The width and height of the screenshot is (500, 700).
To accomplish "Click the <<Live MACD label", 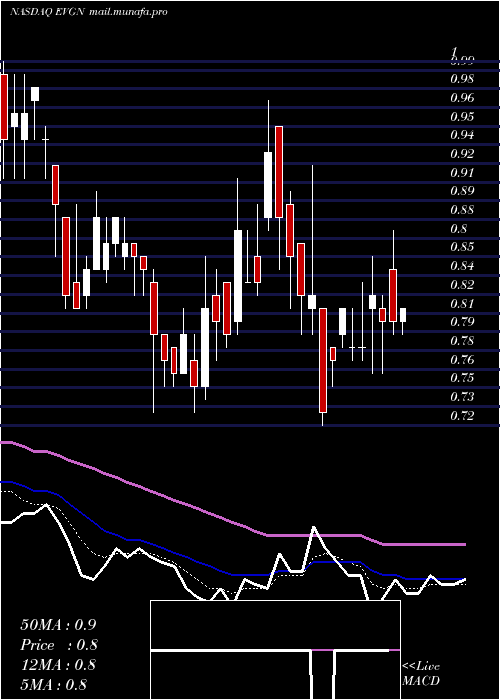I will point(421,674).
